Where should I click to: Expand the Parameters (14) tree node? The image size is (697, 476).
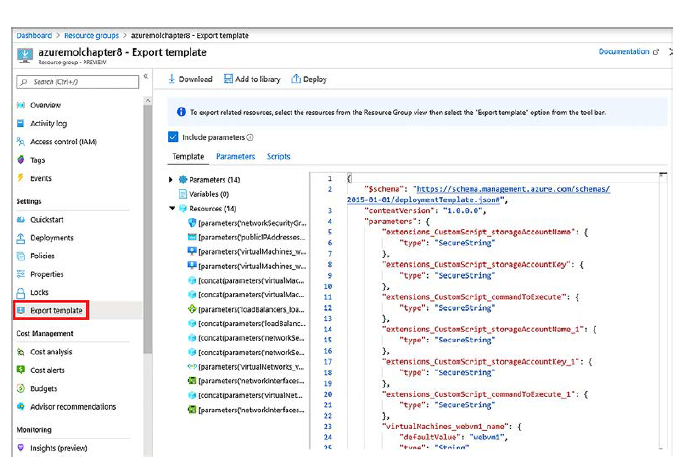(171, 180)
